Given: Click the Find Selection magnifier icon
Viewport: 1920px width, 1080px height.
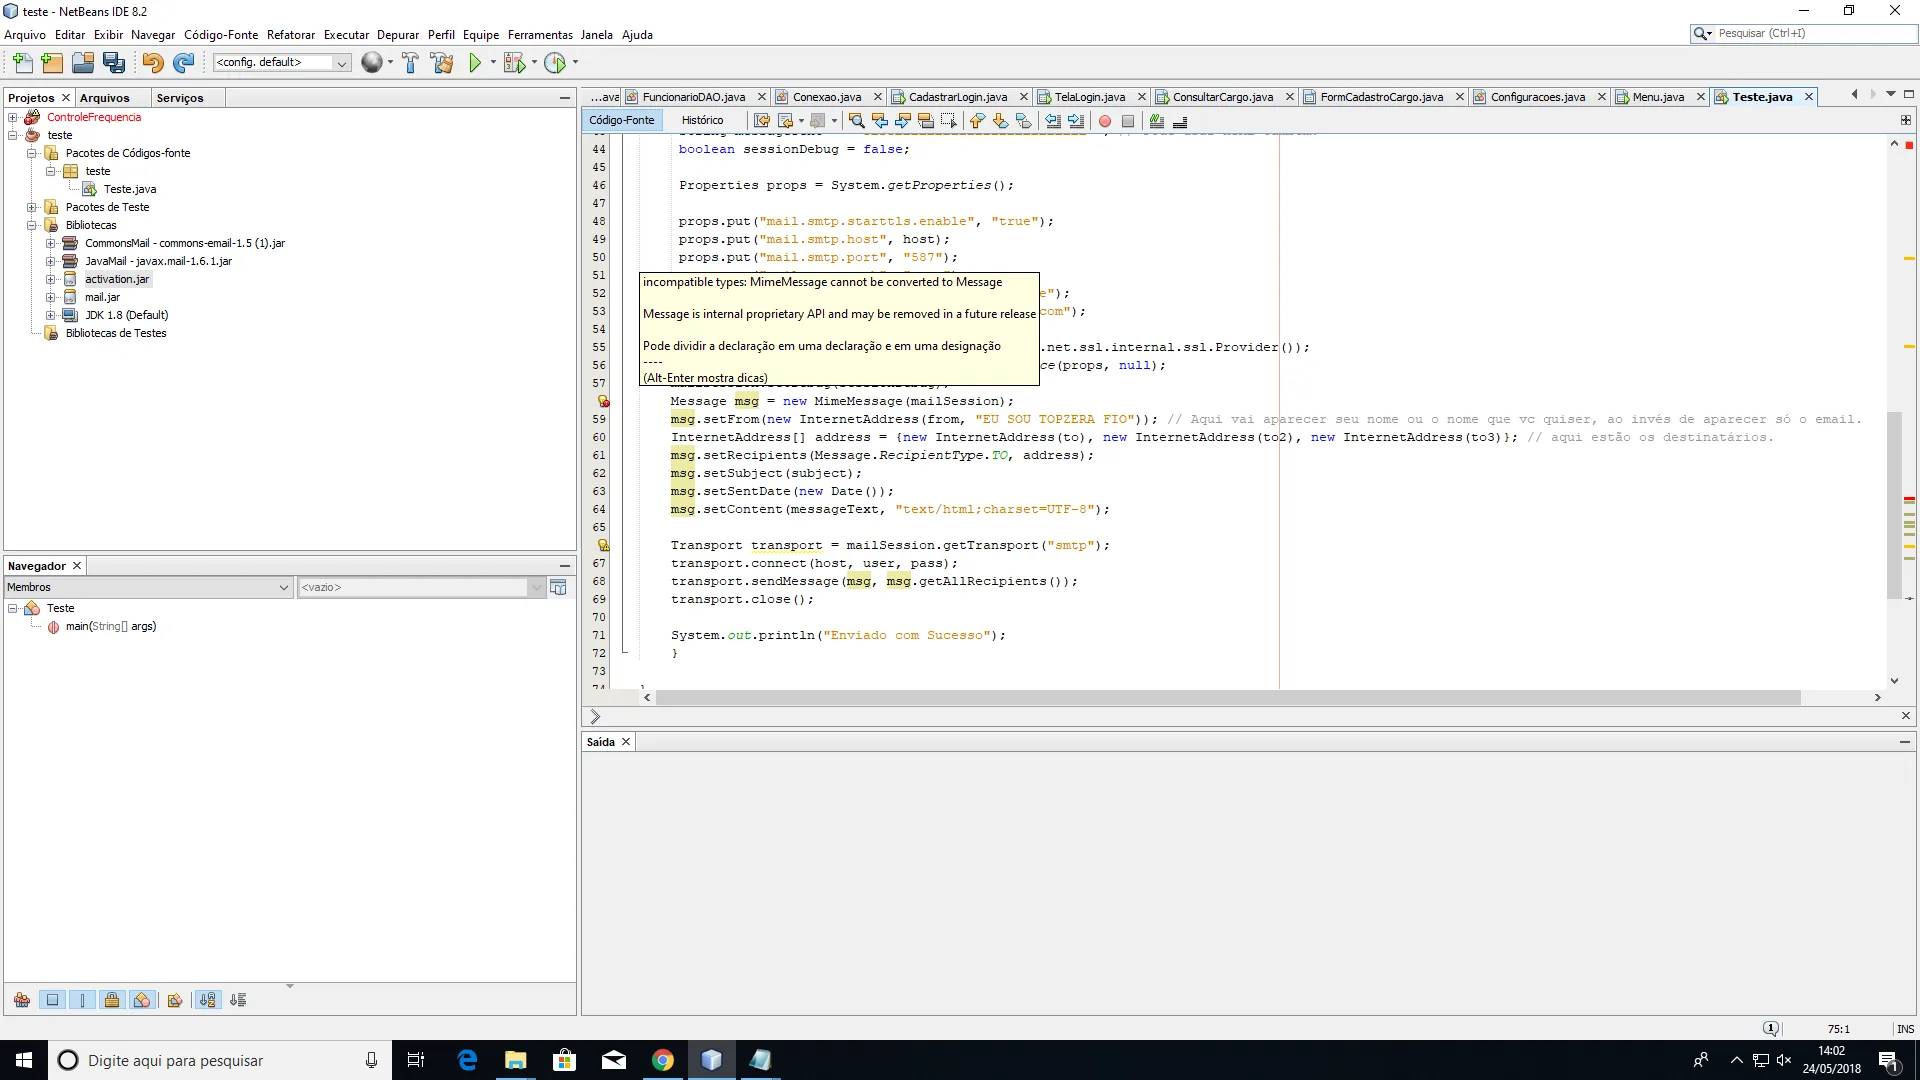Looking at the screenshot, I should 856,121.
